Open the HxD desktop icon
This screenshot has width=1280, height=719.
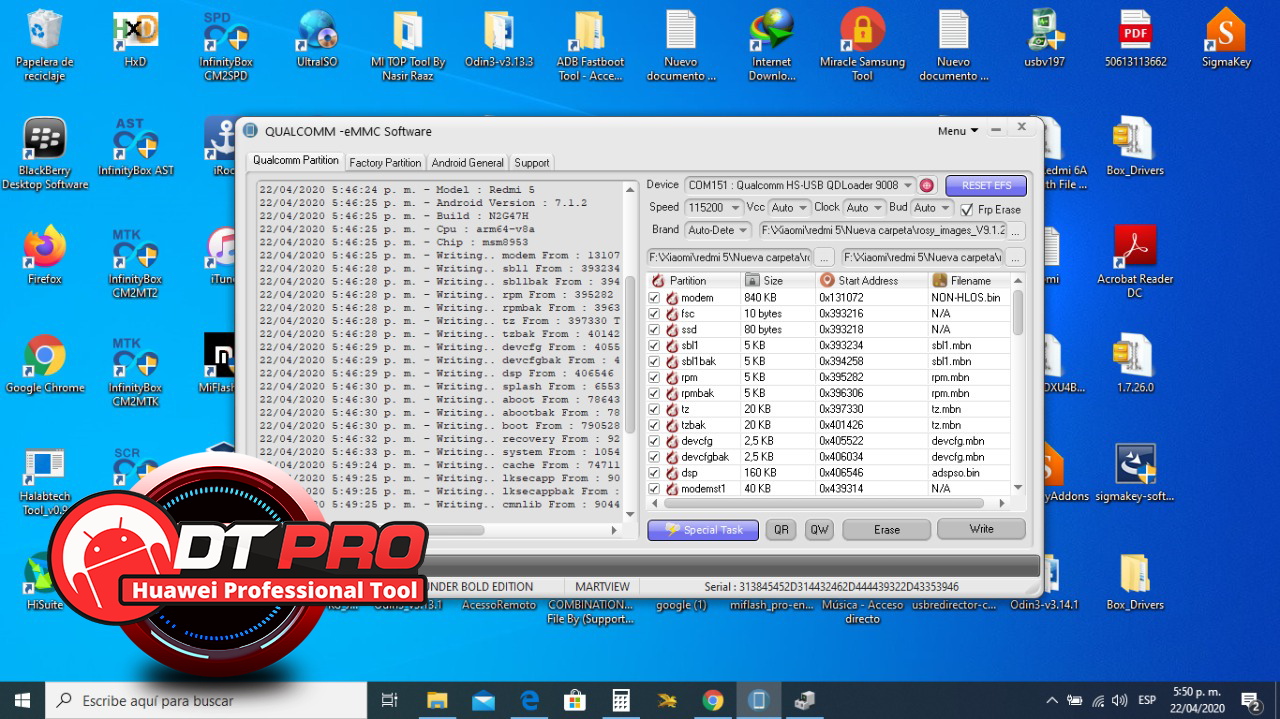coord(135,38)
